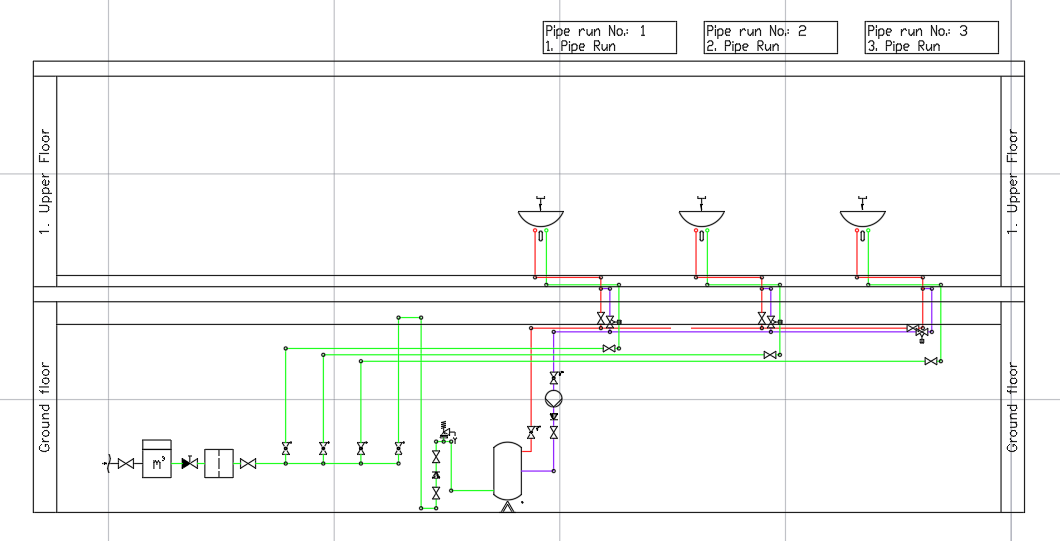Click the 'Pipe run No.: 3' label

tap(917, 31)
